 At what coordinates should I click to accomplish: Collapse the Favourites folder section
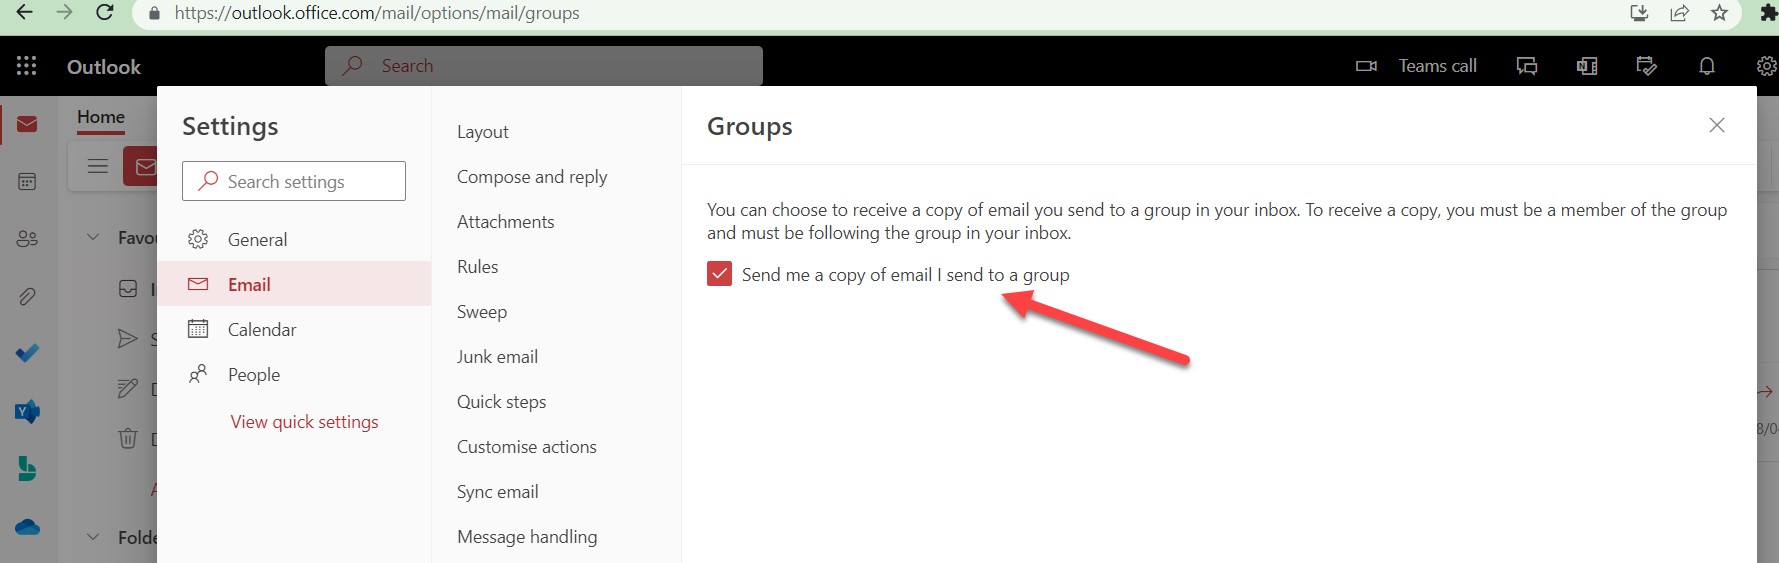pyautogui.click(x=93, y=237)
